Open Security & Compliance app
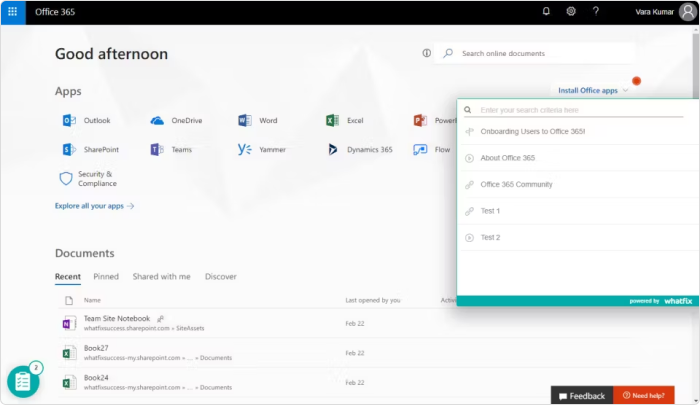 [88, 179]
